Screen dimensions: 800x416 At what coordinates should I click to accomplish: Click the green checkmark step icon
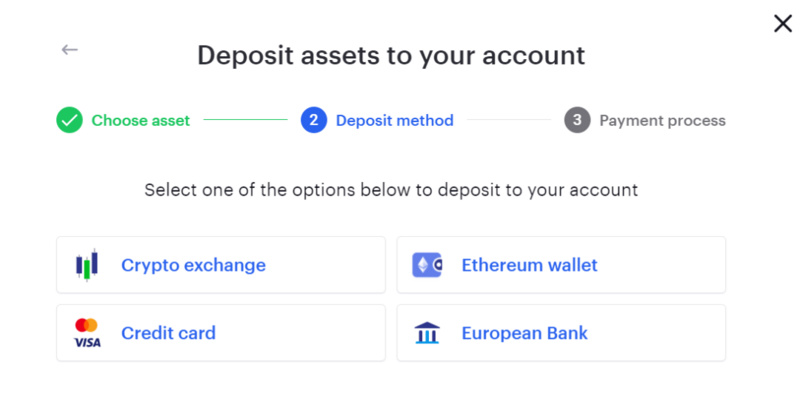[69, 121]
